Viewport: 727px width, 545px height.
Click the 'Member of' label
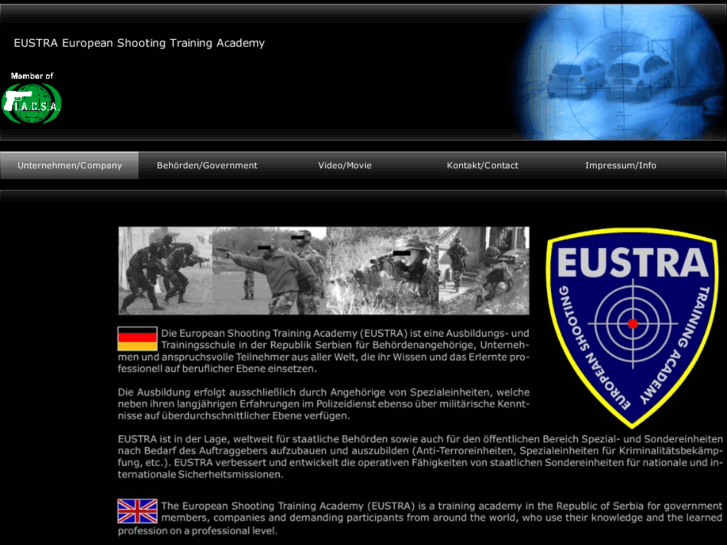click(x=32, y=76)
